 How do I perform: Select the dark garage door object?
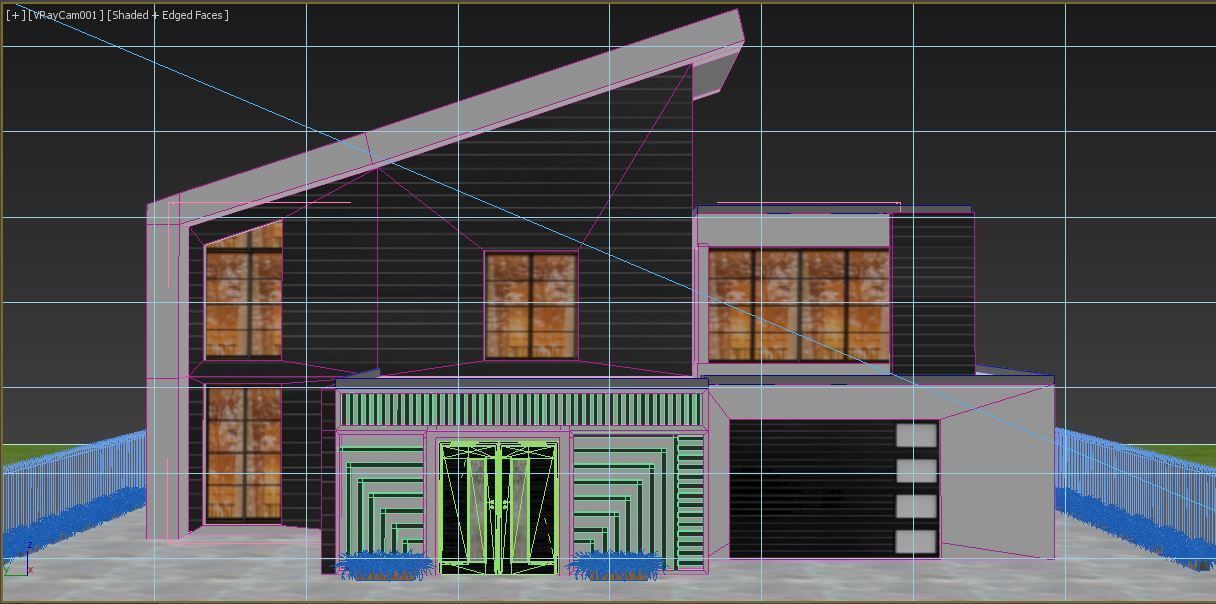(x=834, y=489)
